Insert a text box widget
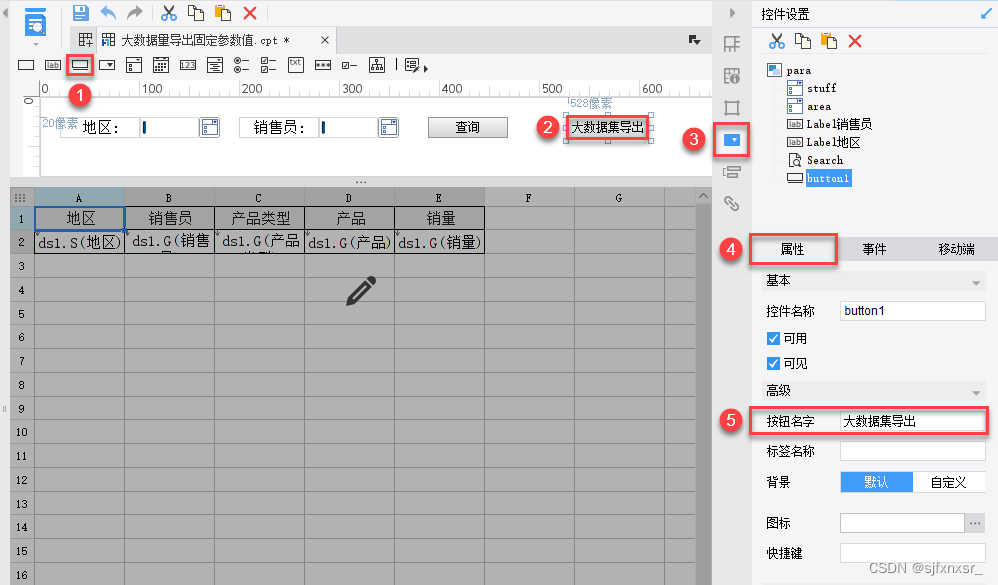 pos(26,65)
